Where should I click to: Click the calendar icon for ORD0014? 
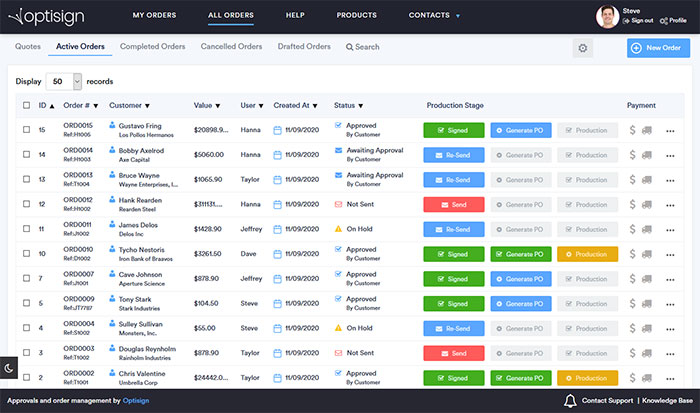point(277,155)
